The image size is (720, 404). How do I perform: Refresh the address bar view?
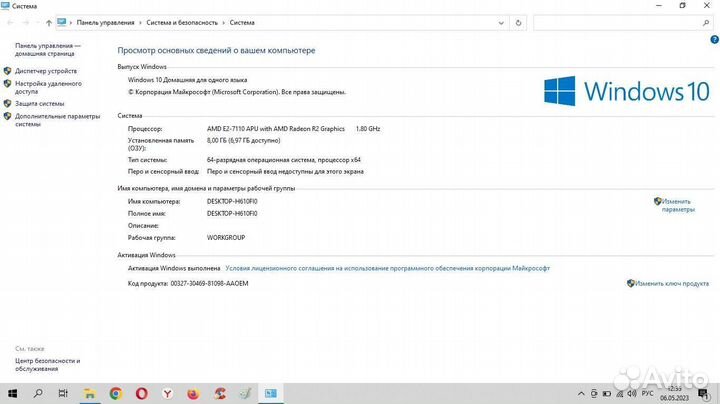click(518, 22)
